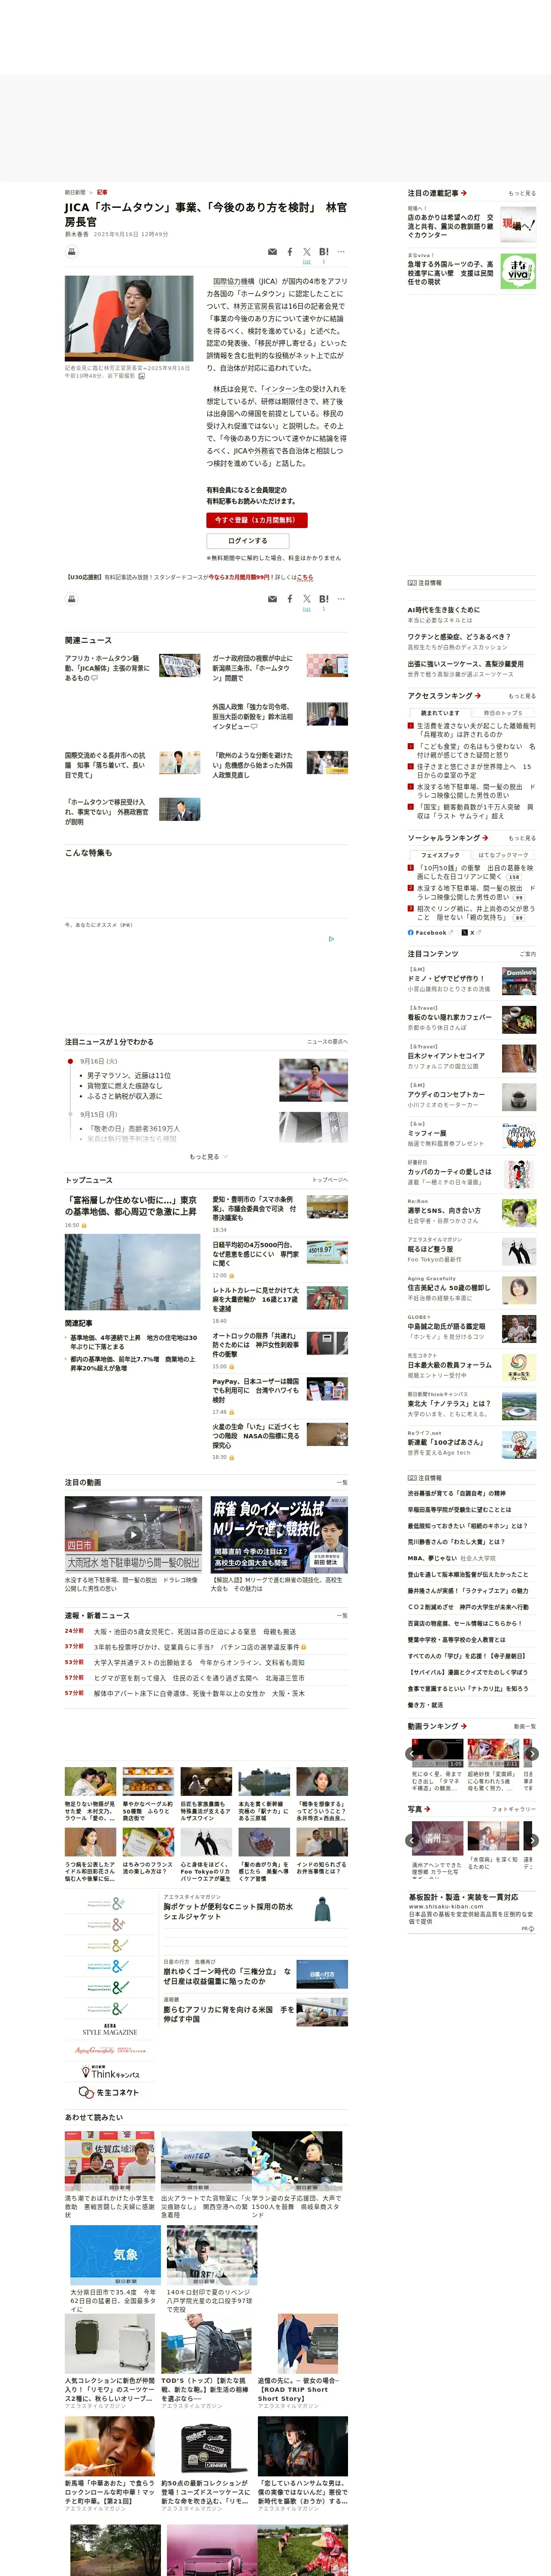Open 朝日新聞 Thinkキャンパス logo link
The height and width of the screenshot is (2576, 551).
pos(109,2072)
